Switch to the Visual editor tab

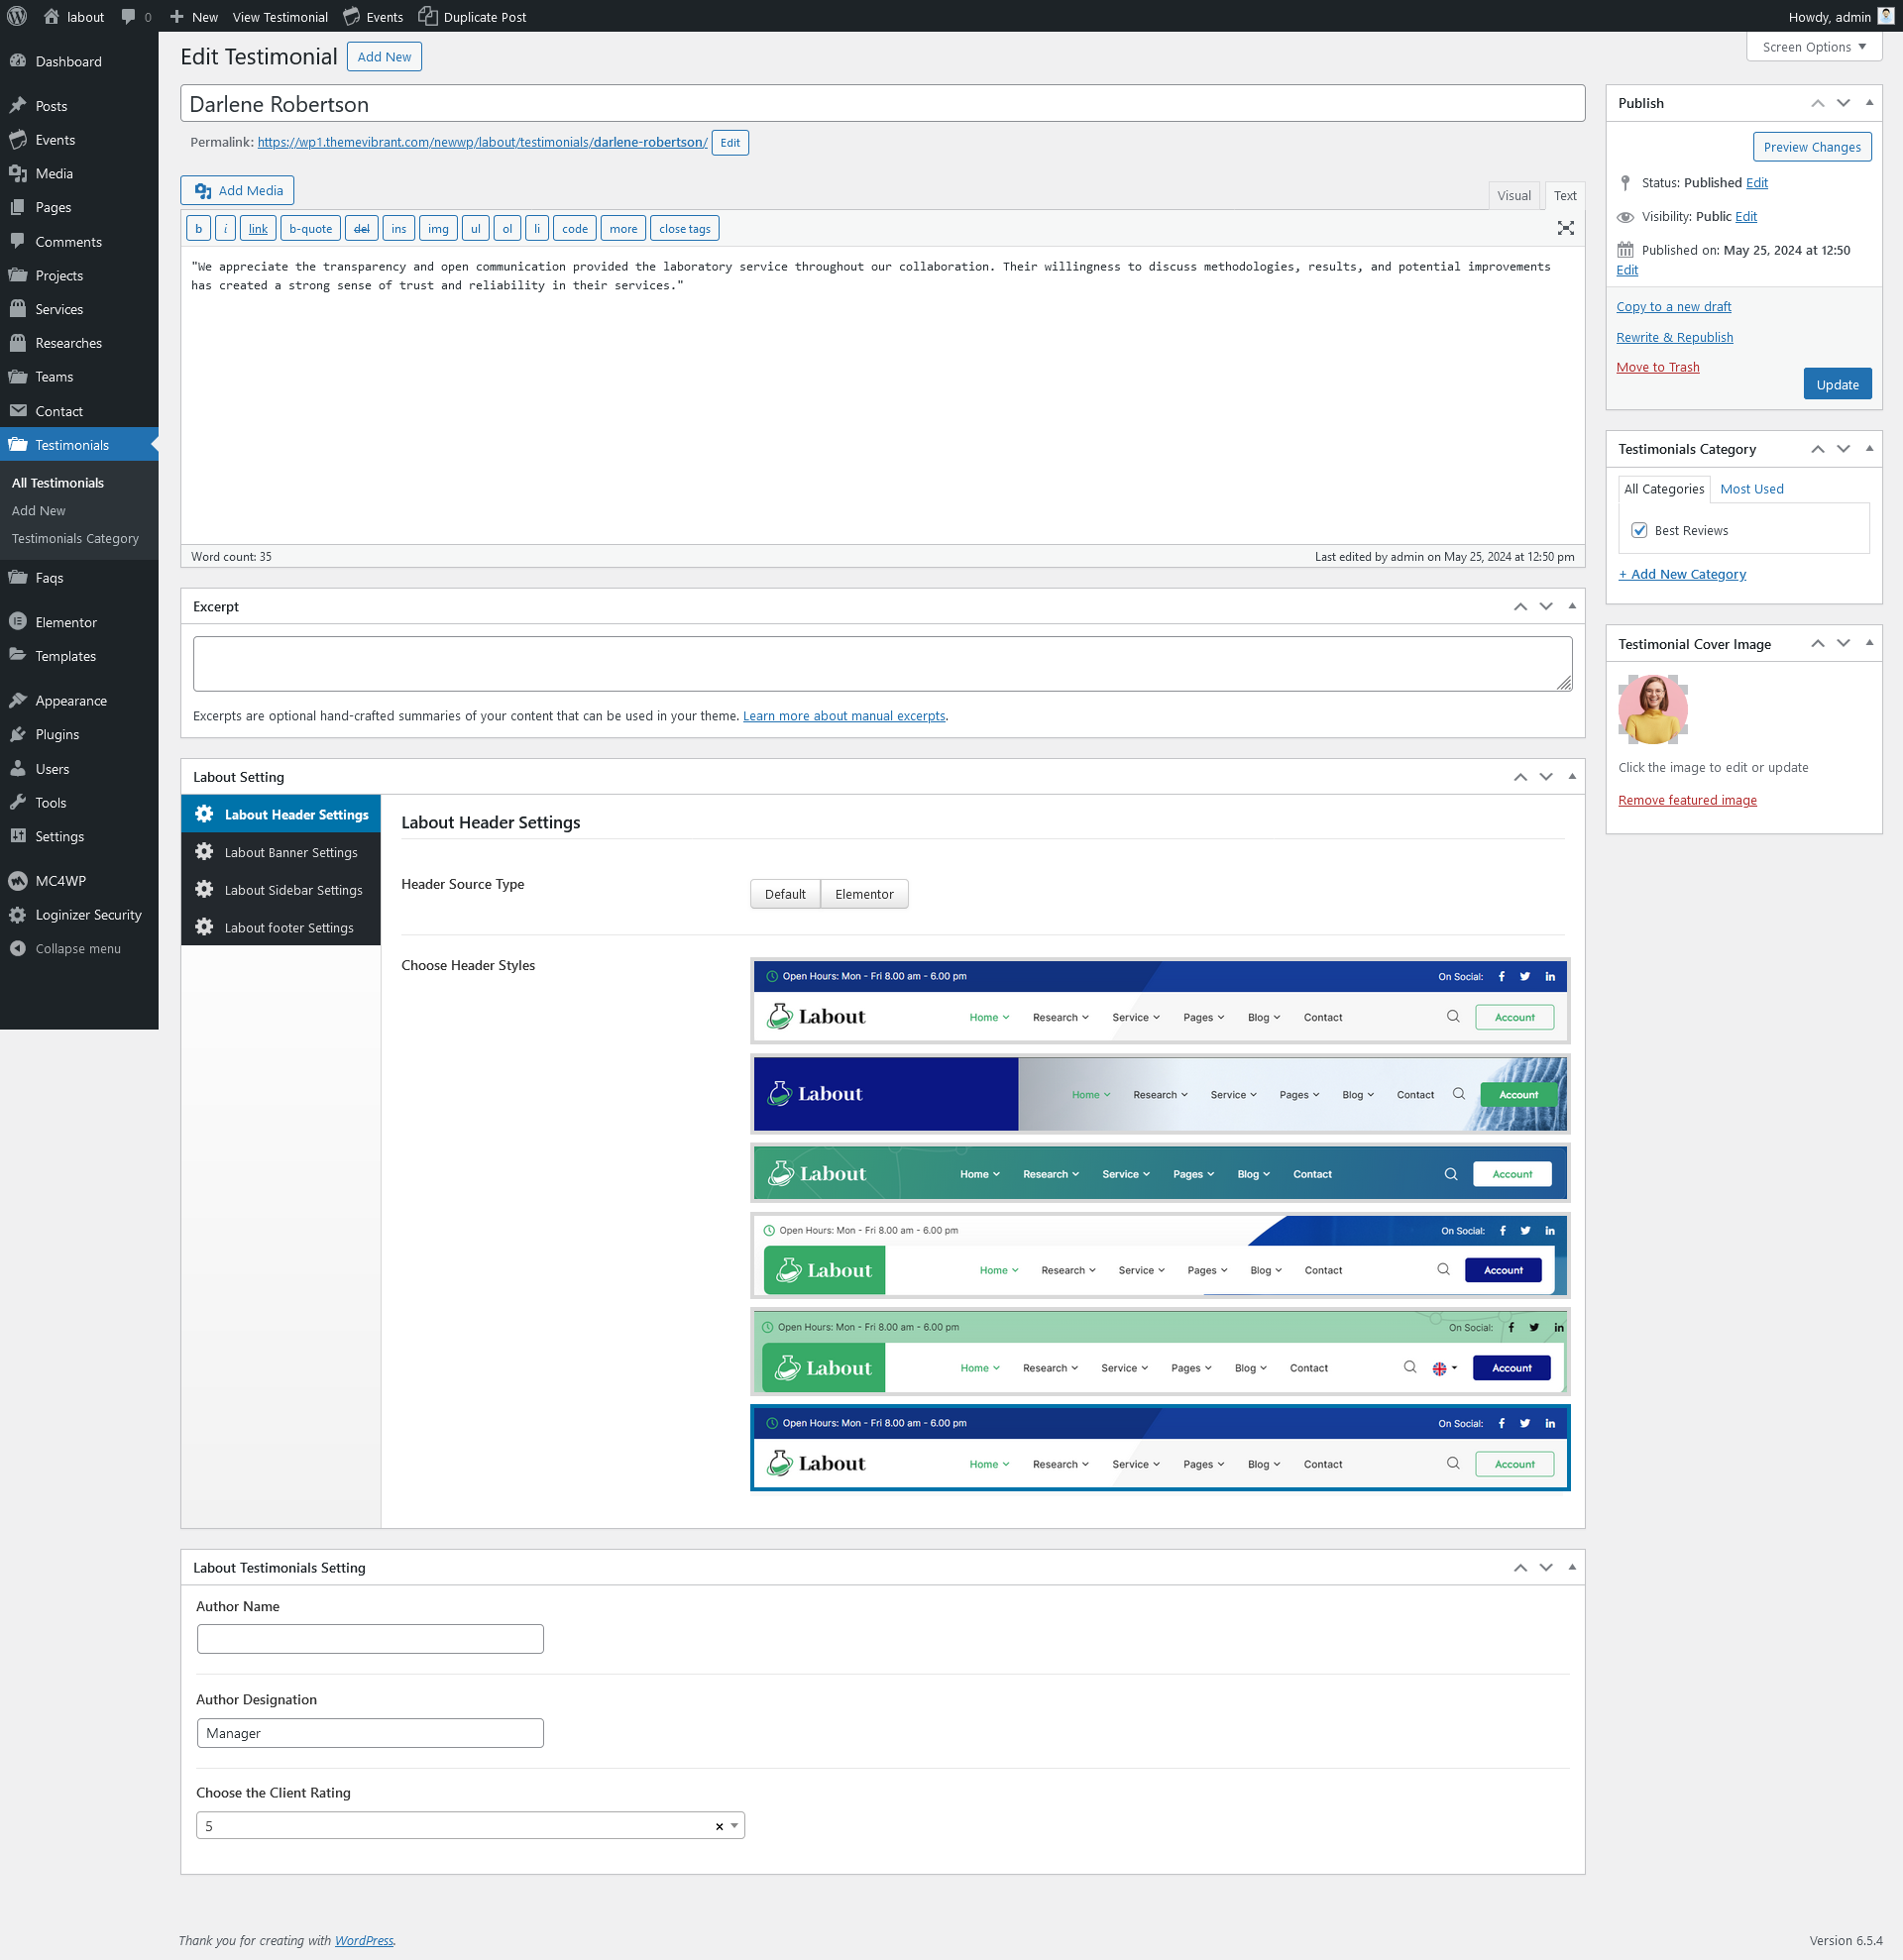(1513, 196)
